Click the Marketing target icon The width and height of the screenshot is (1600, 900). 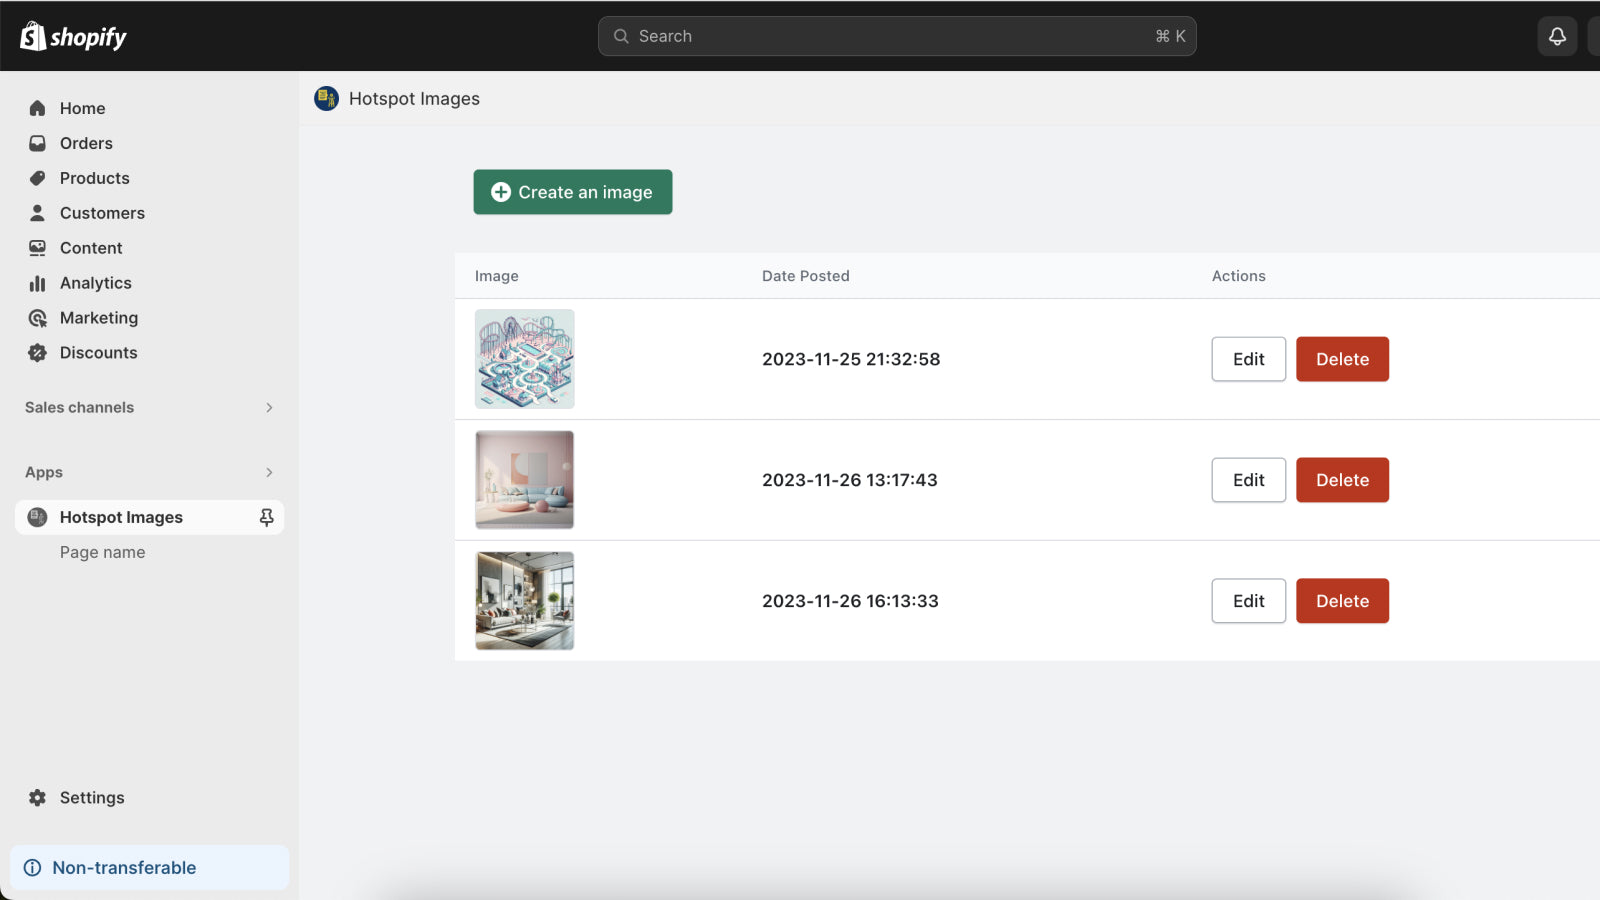pos(37,318)
